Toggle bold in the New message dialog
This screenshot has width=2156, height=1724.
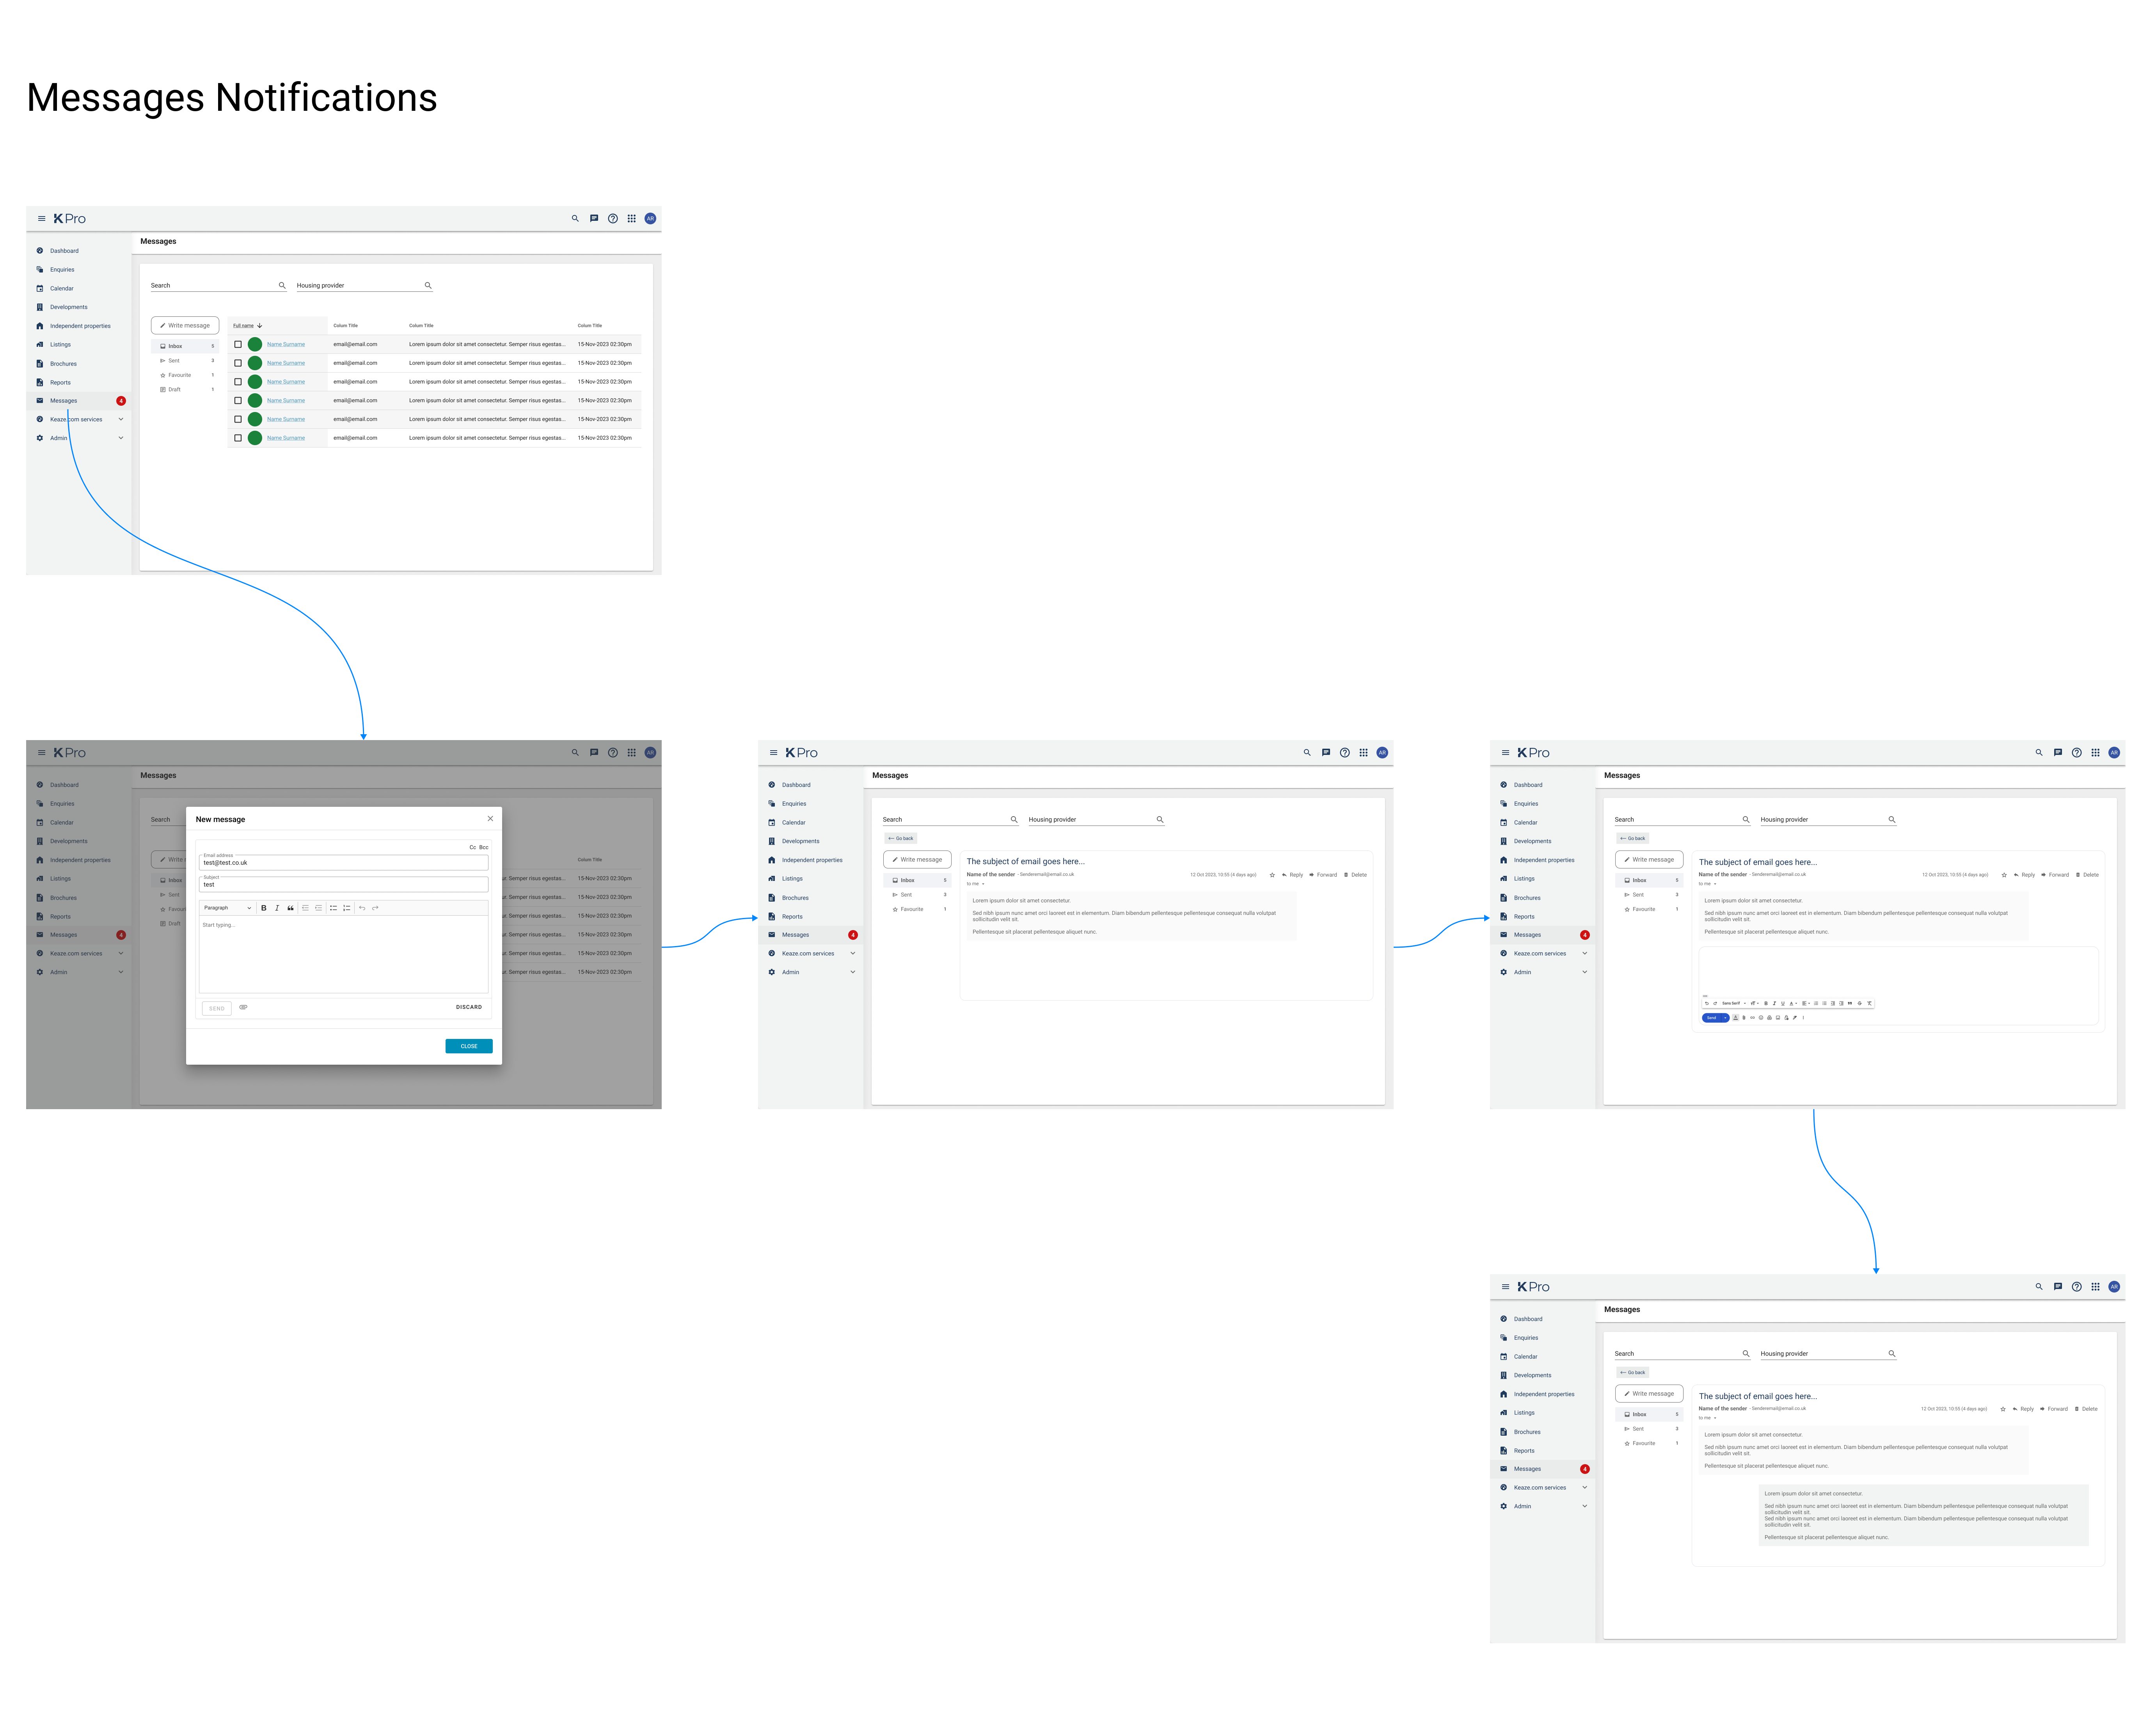click(x=264, y=908)
